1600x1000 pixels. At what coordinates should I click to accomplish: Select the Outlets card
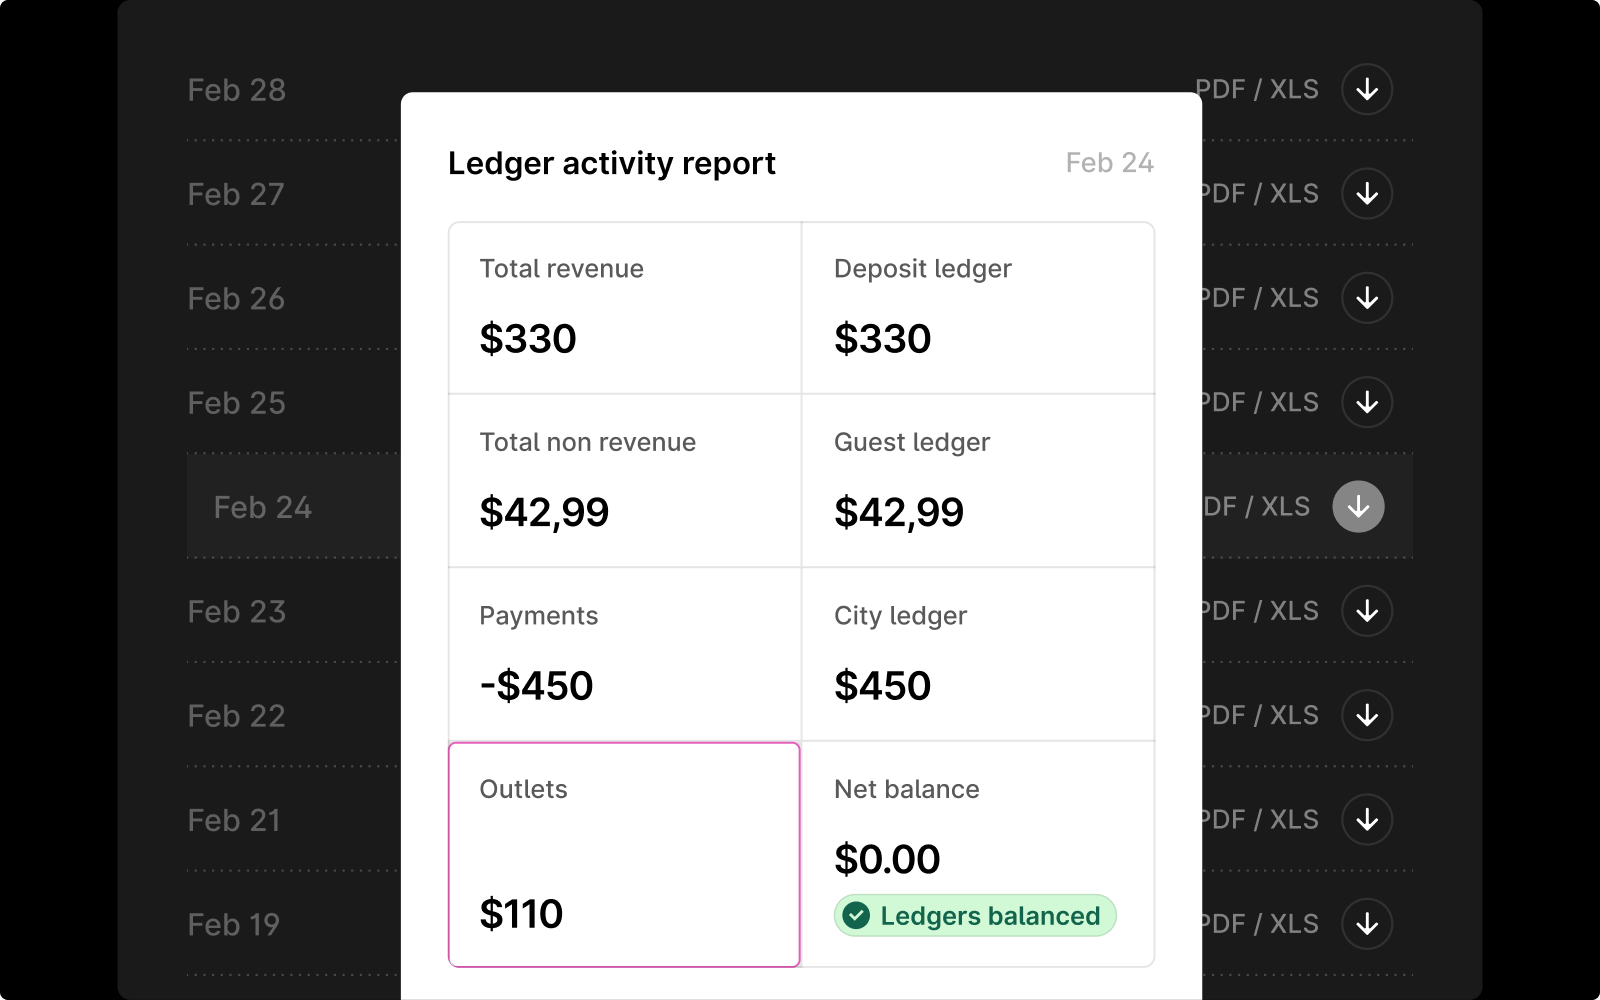tap(624, 854)
